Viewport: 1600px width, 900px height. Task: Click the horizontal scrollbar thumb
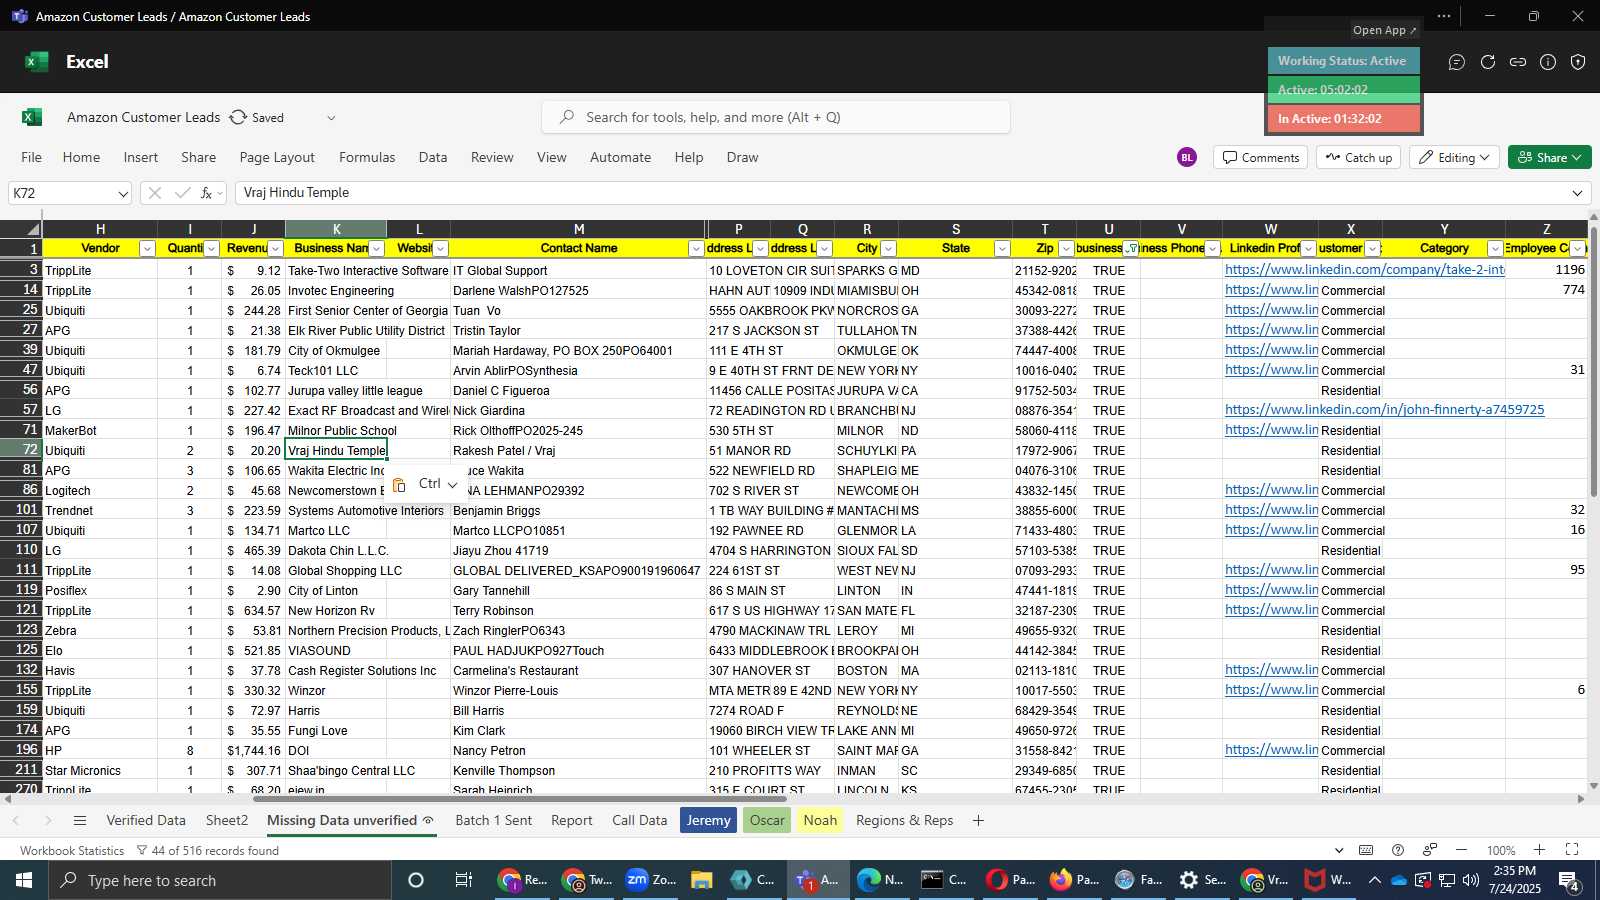pyautogui.click(x=520, y=799)
